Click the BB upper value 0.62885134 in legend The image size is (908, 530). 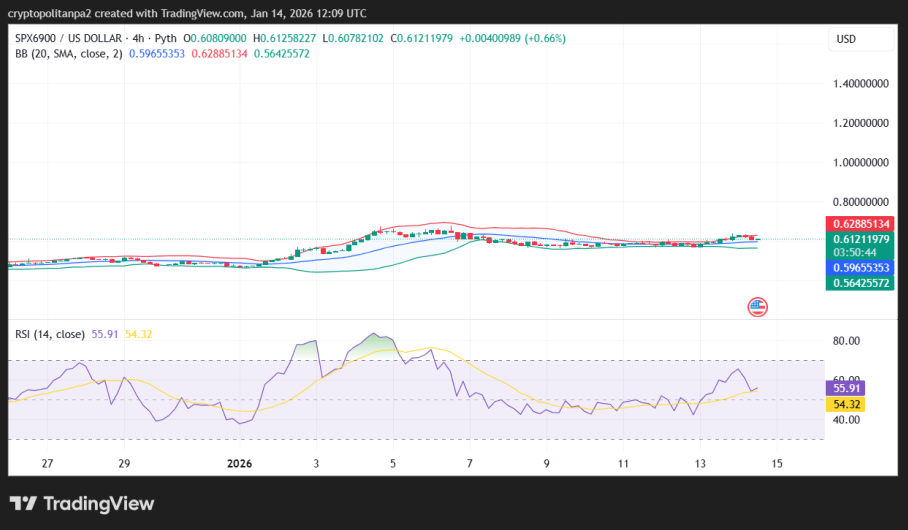pyautogui.click(x=219, y=54)
